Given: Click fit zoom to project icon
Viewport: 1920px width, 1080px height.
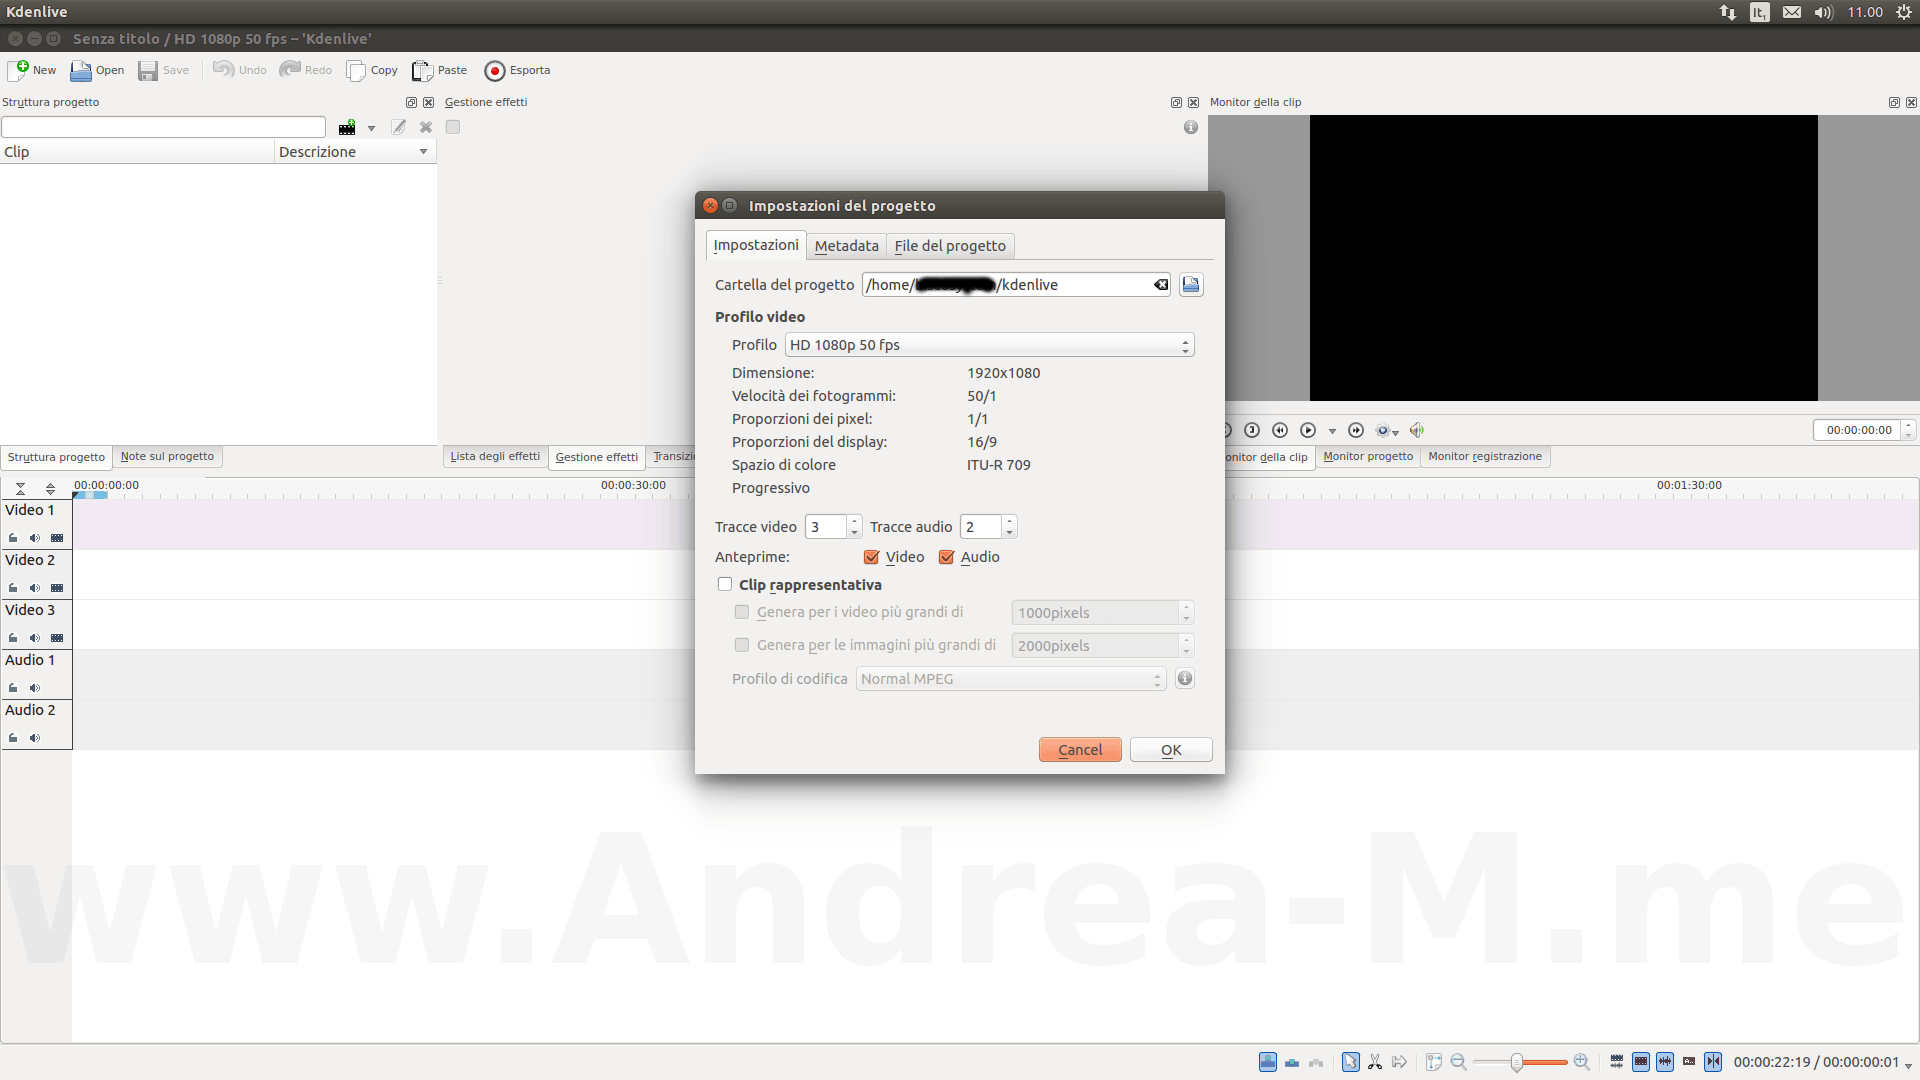Looking at the screenshot, I should tap(1434, 1062).
